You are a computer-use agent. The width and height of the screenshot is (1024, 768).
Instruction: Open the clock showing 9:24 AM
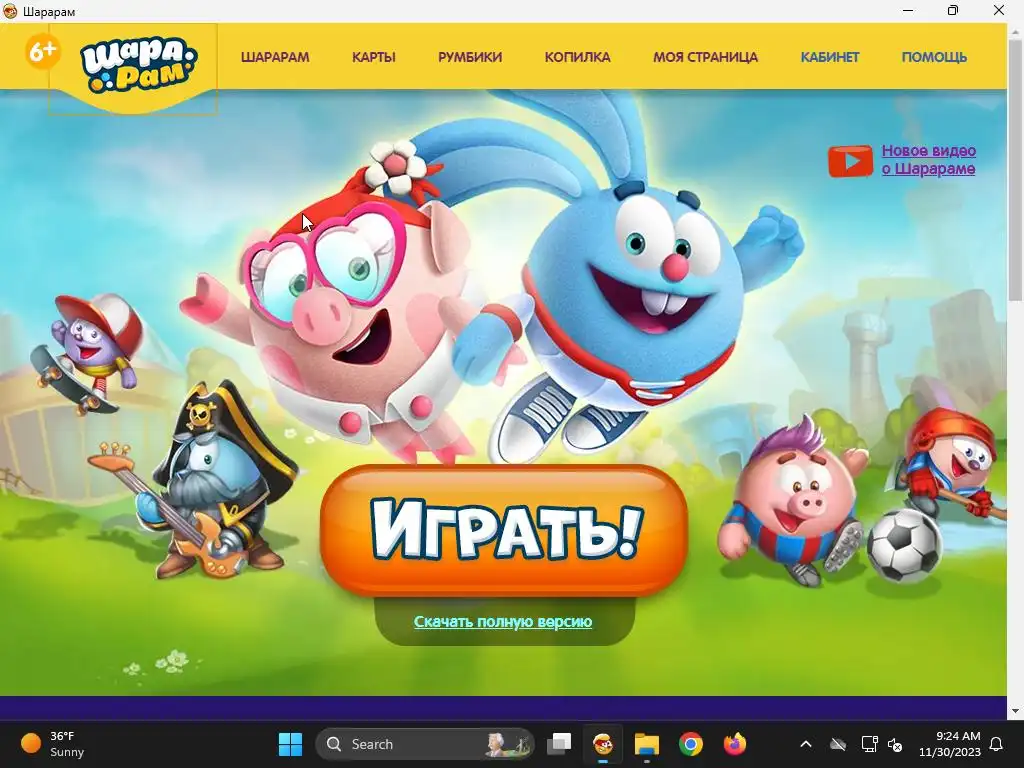[x=950, y=744]
